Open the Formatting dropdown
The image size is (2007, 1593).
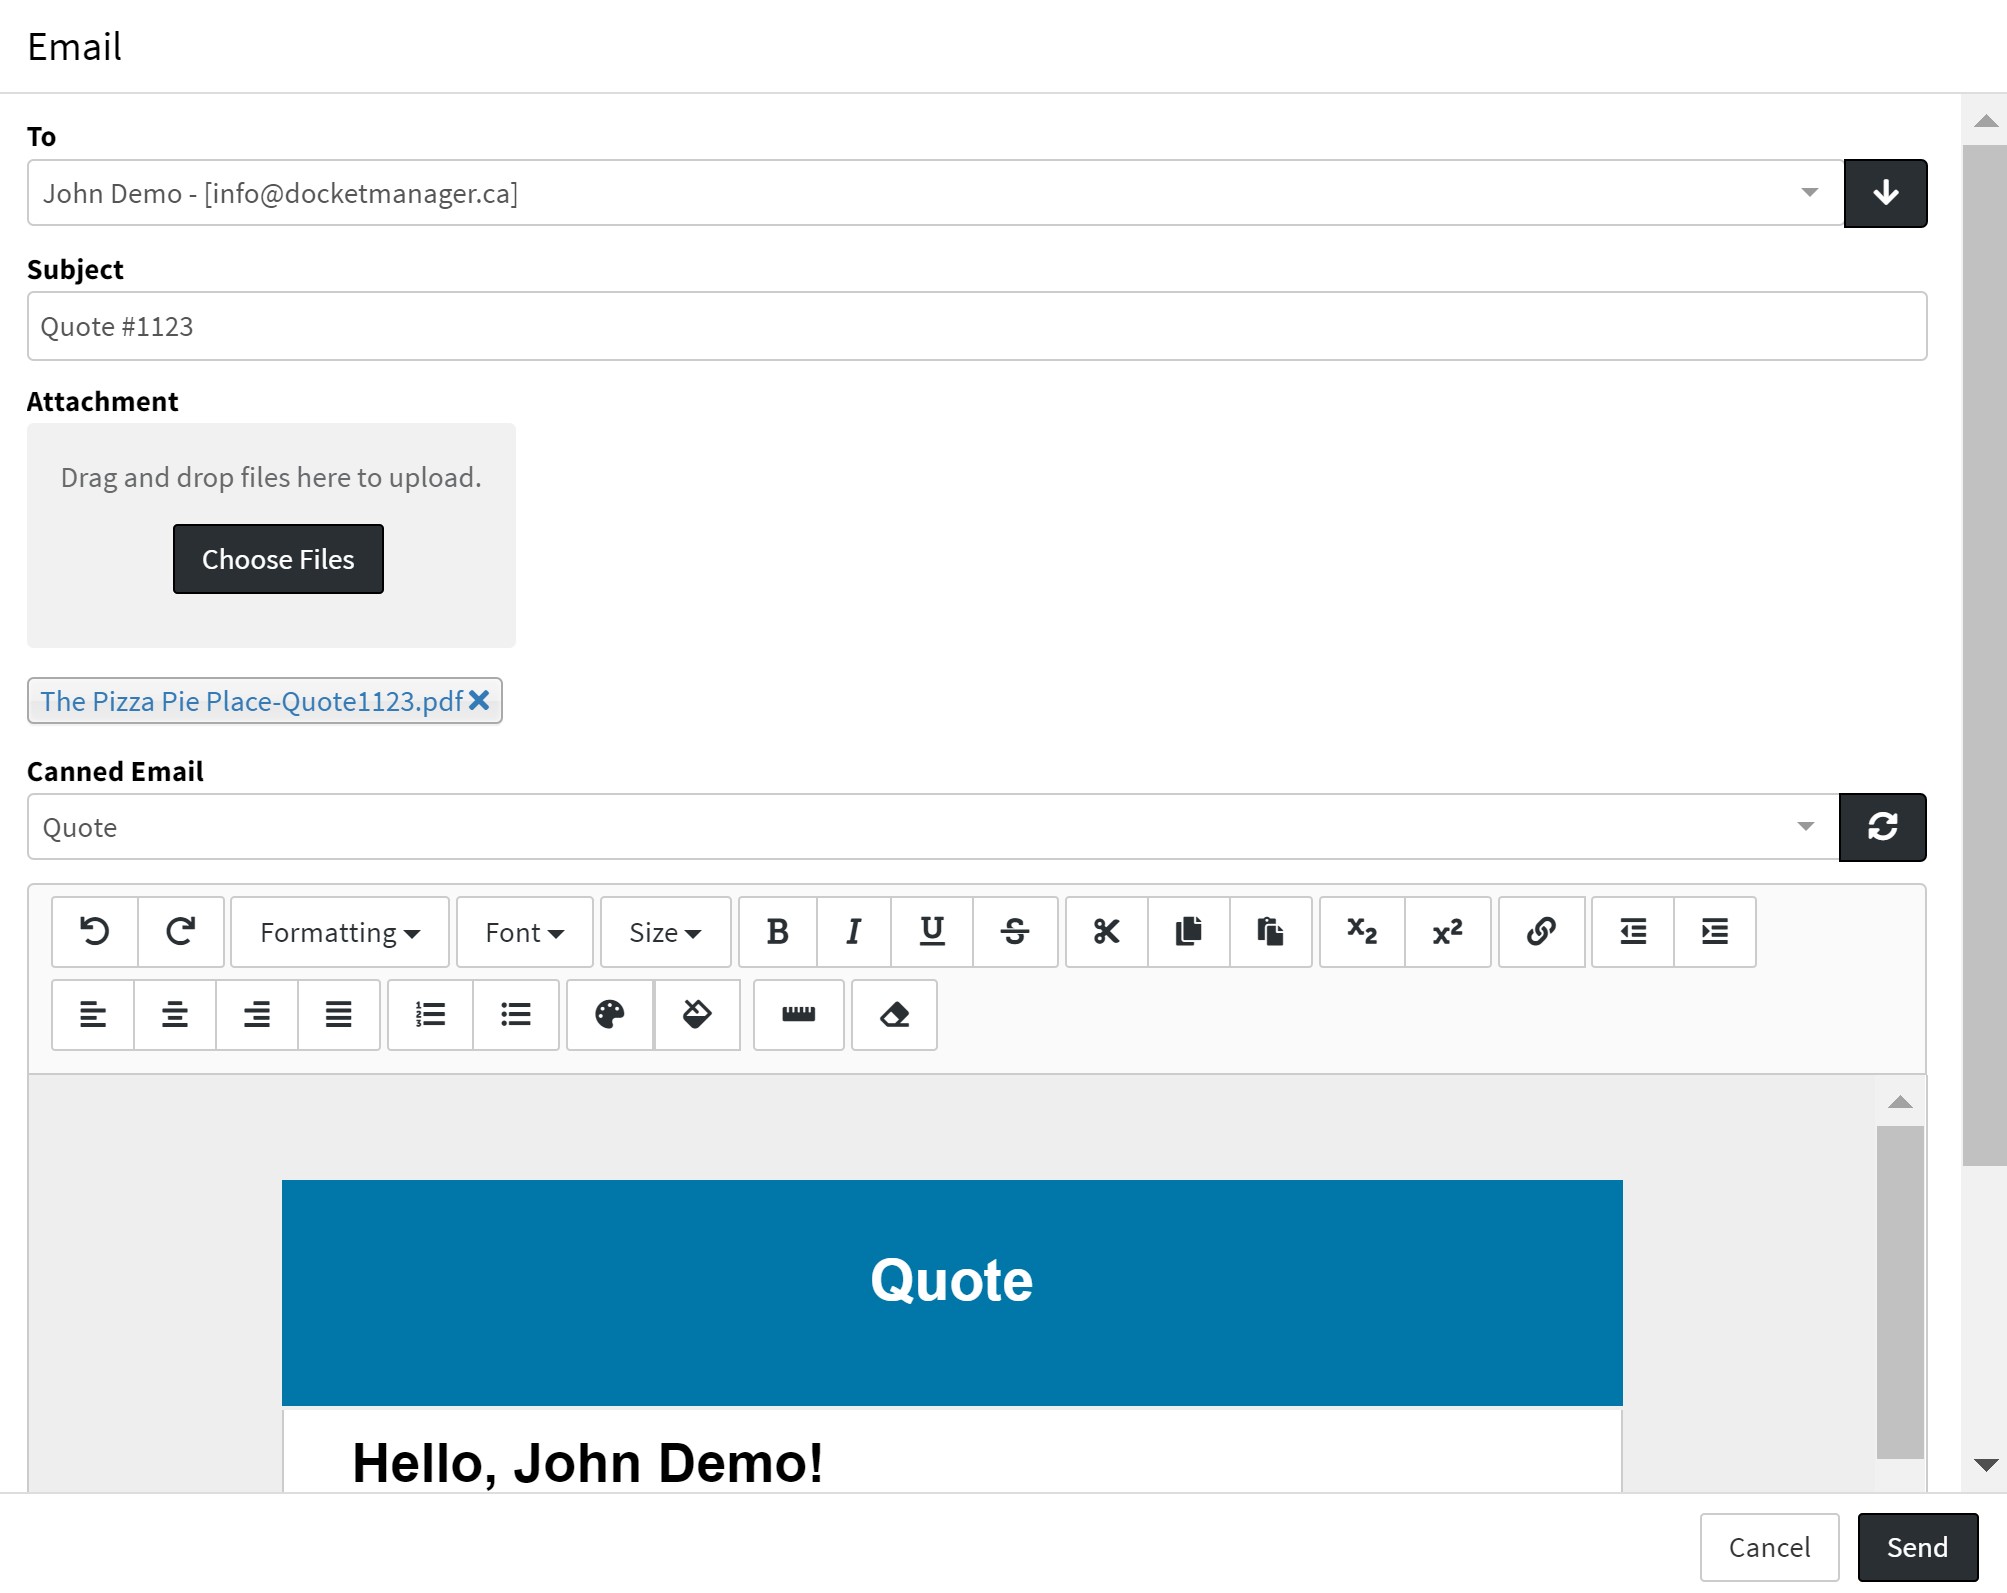pos(339,932)
